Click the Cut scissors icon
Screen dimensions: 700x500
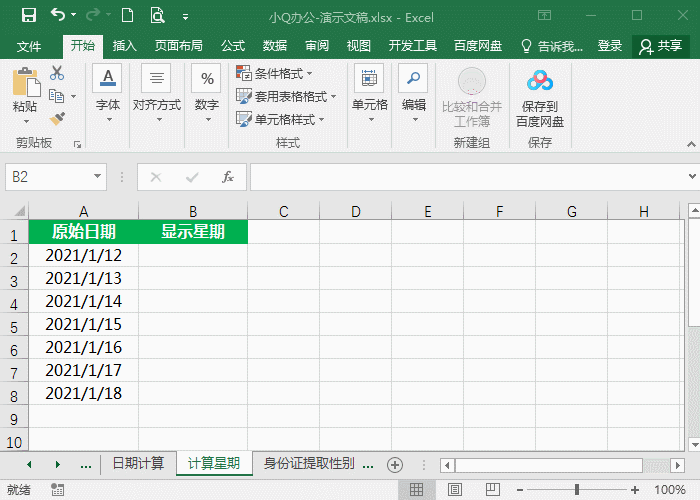57,73
